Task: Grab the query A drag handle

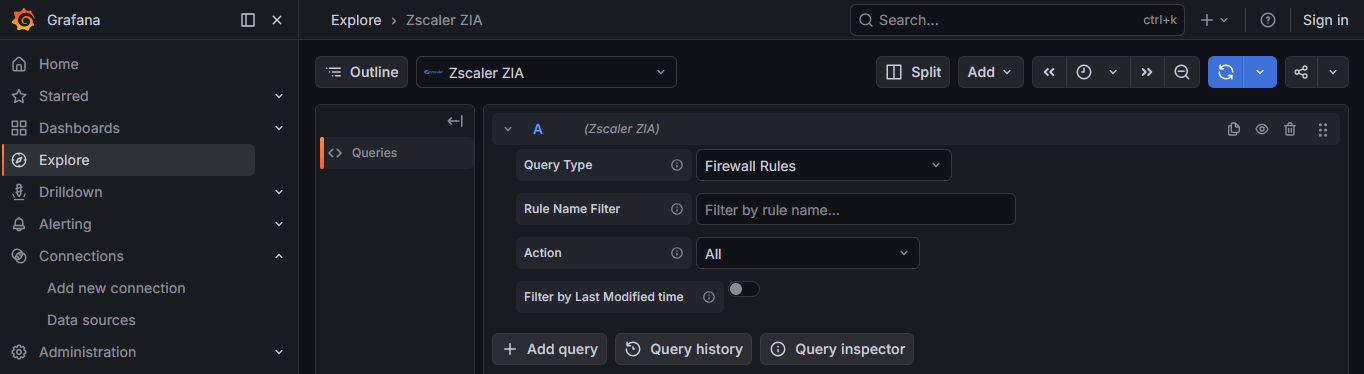Action: point(1323,129)
